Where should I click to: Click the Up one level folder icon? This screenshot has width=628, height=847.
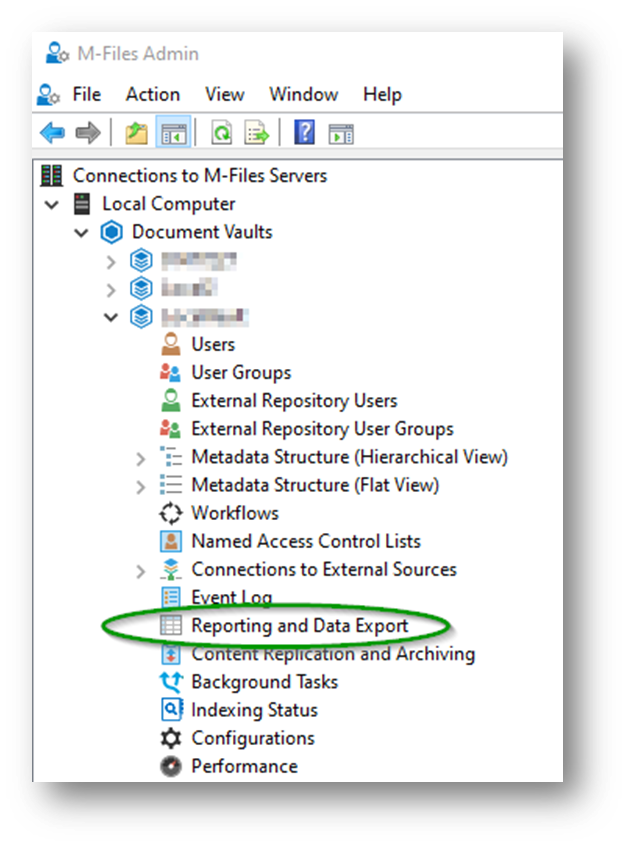click(x=136, y=132)
